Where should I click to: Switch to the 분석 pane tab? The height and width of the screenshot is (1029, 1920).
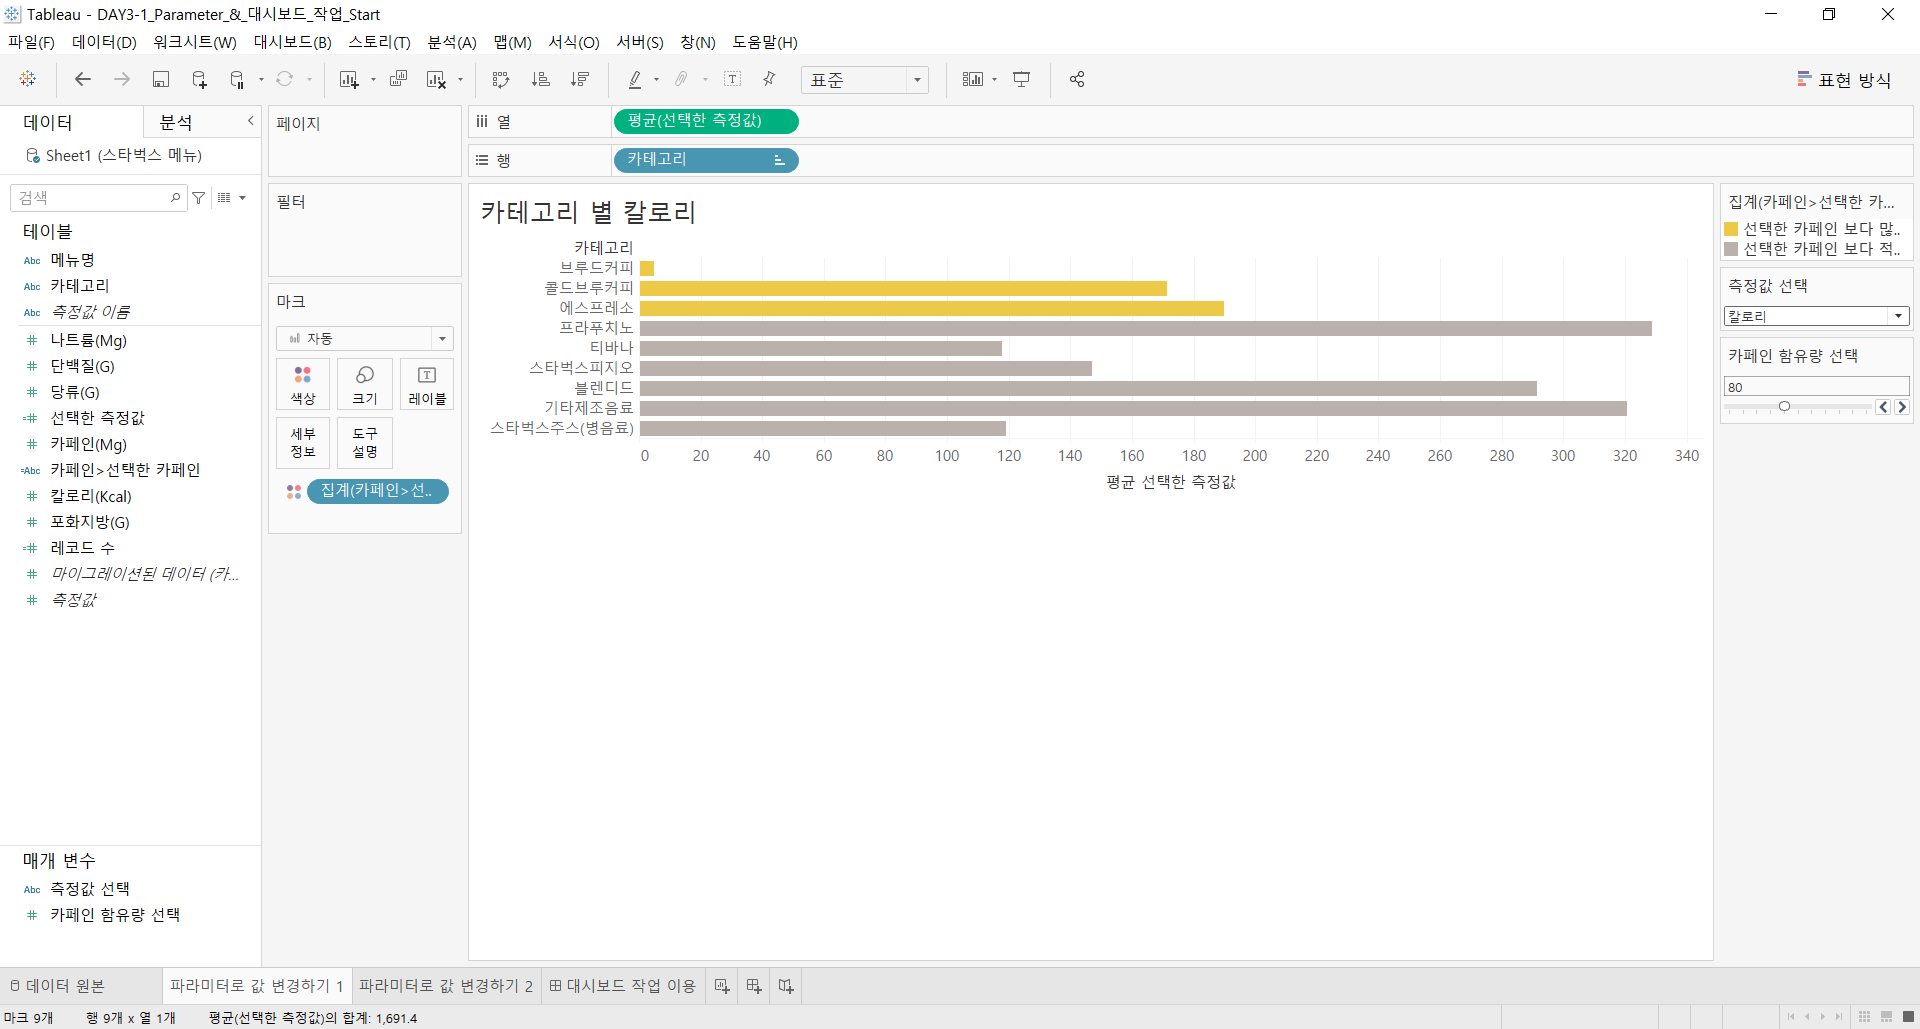pos(176,122)
